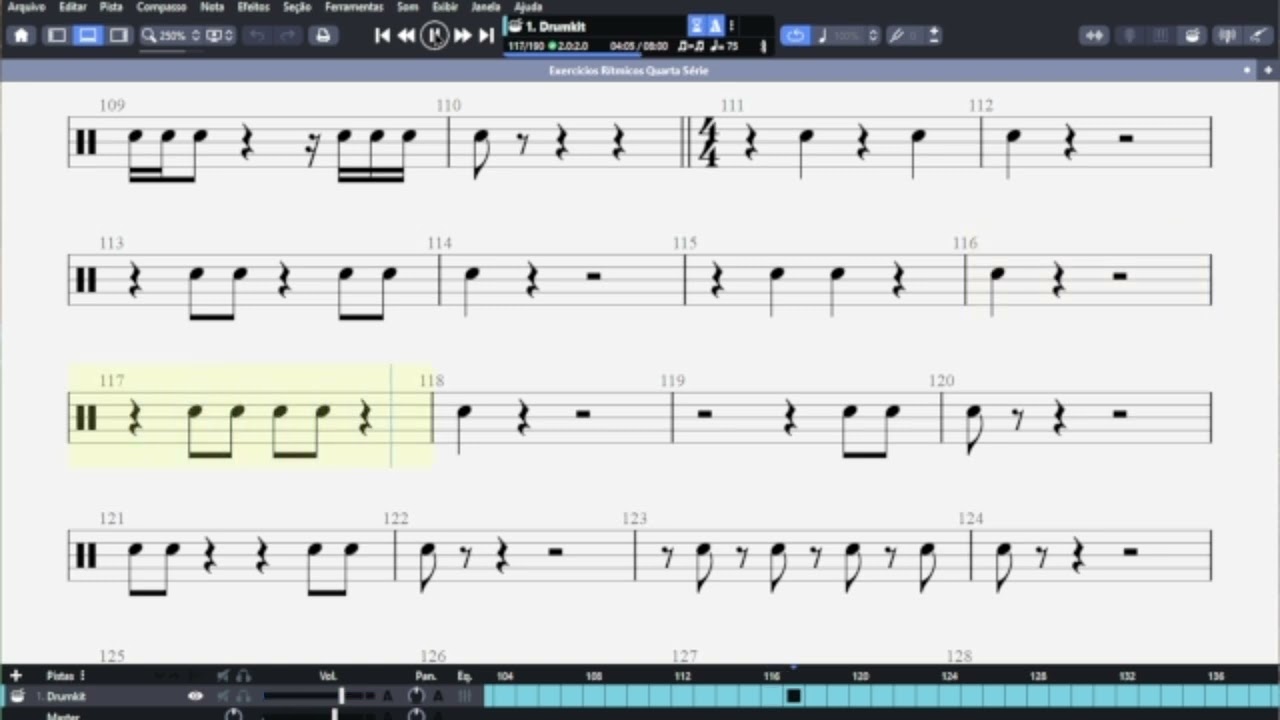Image resolution: width=1280 pixels, height=720 pixels.
Task: Click timeline block at bar 117
Action: pyautogui.click(x=793, y=696)
